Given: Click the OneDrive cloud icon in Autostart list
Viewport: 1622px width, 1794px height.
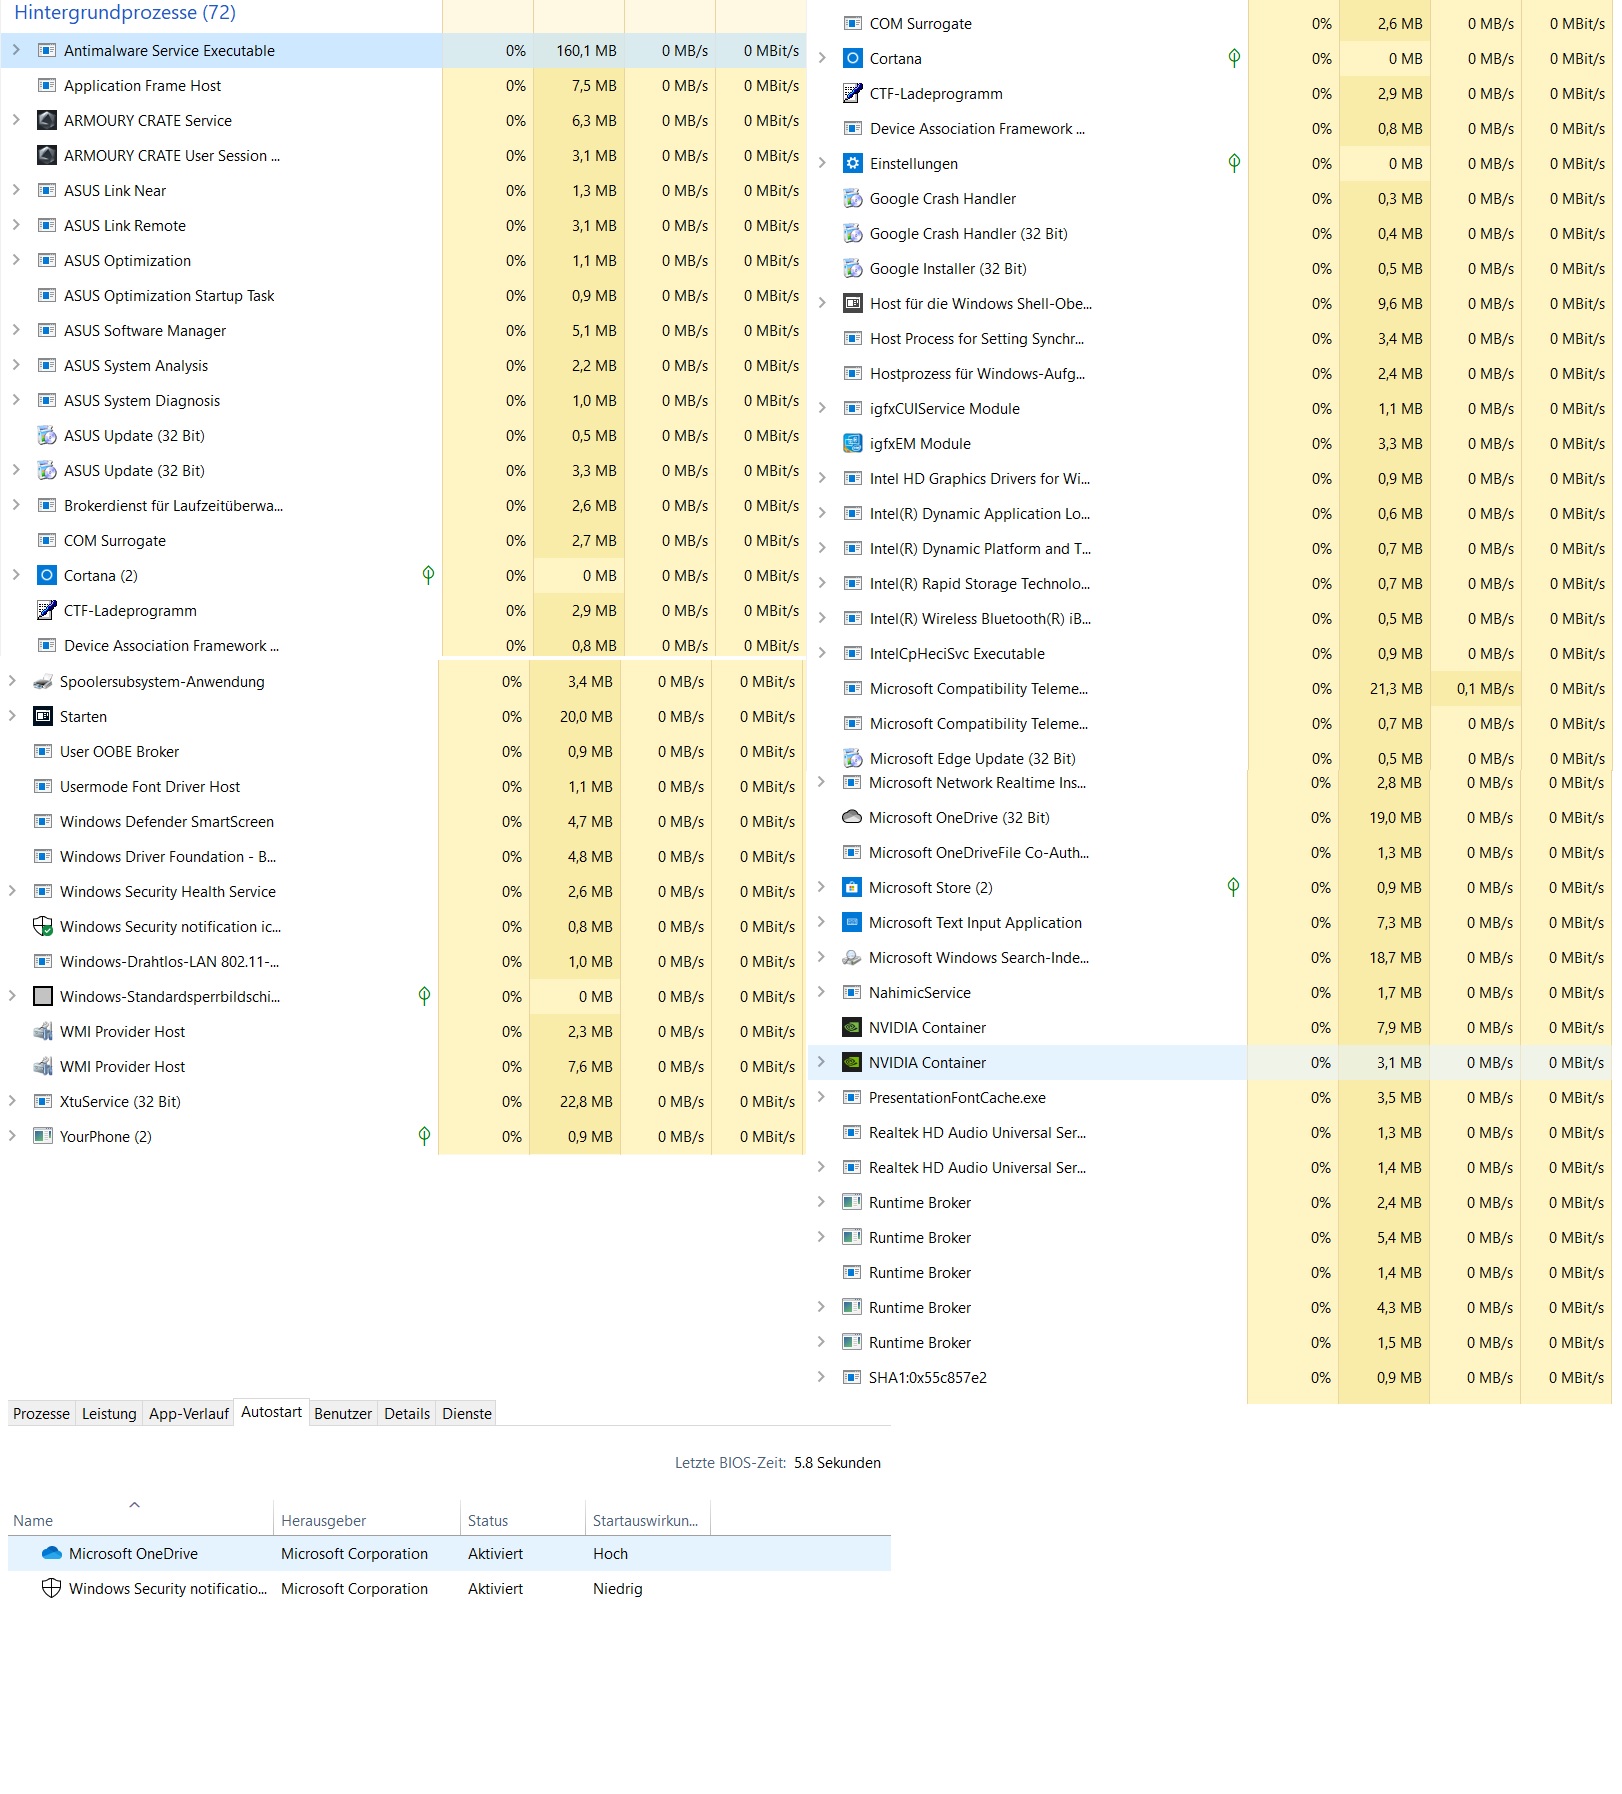Looking at the screenshot, I should click(x=51, y=1554).
